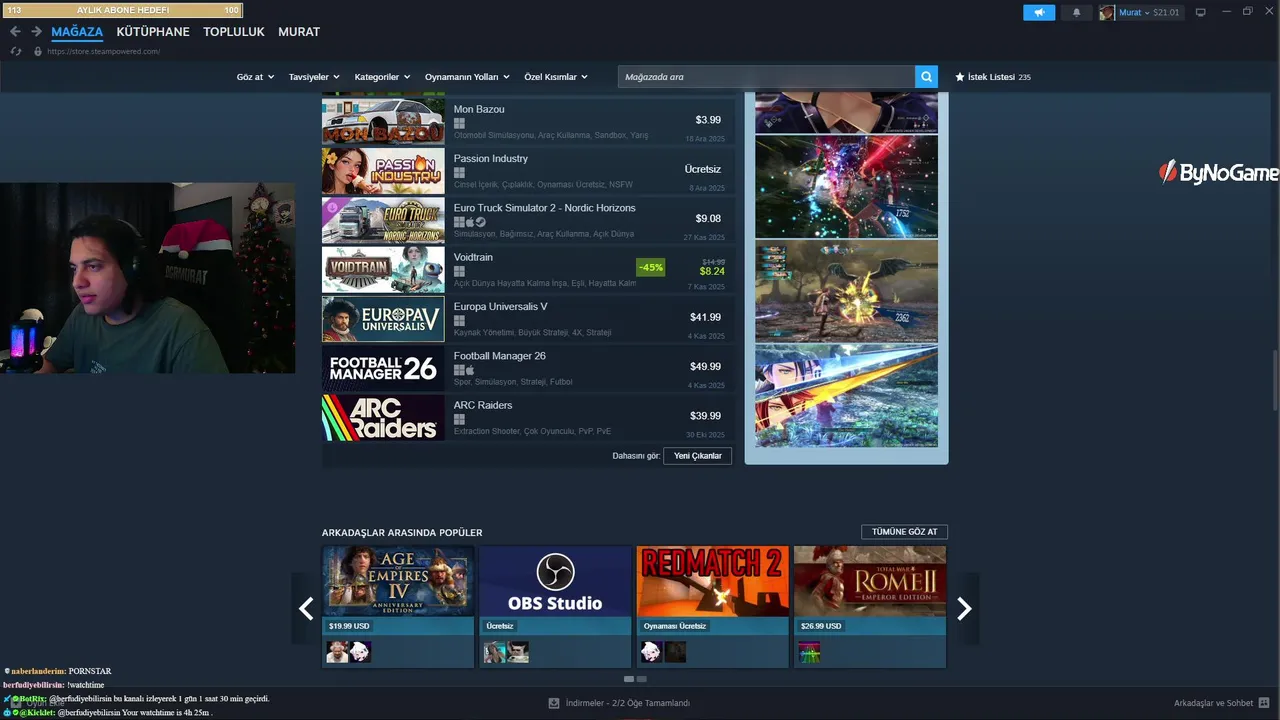The height and width of the screenshot is (720, 1280).
Task: Open the Voidtrain game thumbnail
Action: [383, 269]
